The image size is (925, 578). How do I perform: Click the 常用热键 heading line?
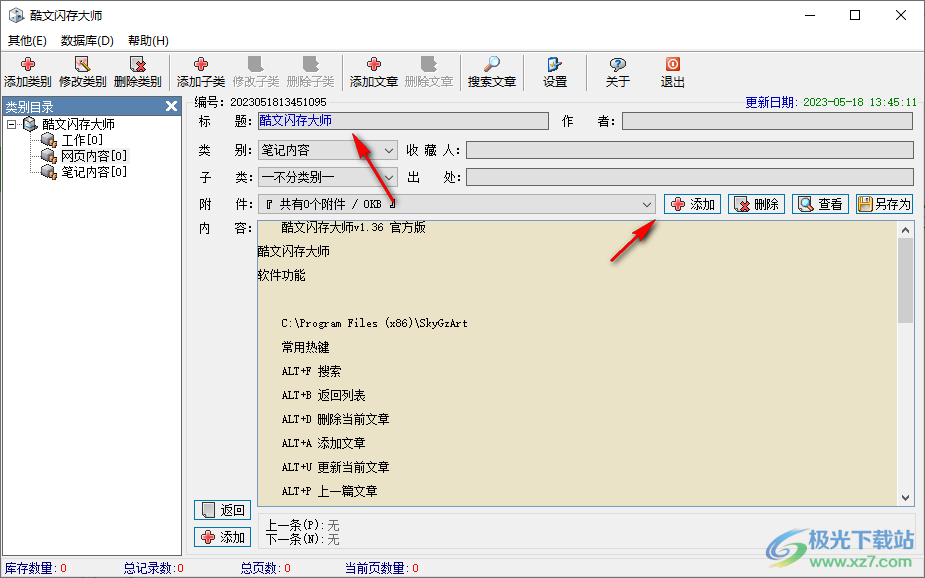tap(306, 347)
